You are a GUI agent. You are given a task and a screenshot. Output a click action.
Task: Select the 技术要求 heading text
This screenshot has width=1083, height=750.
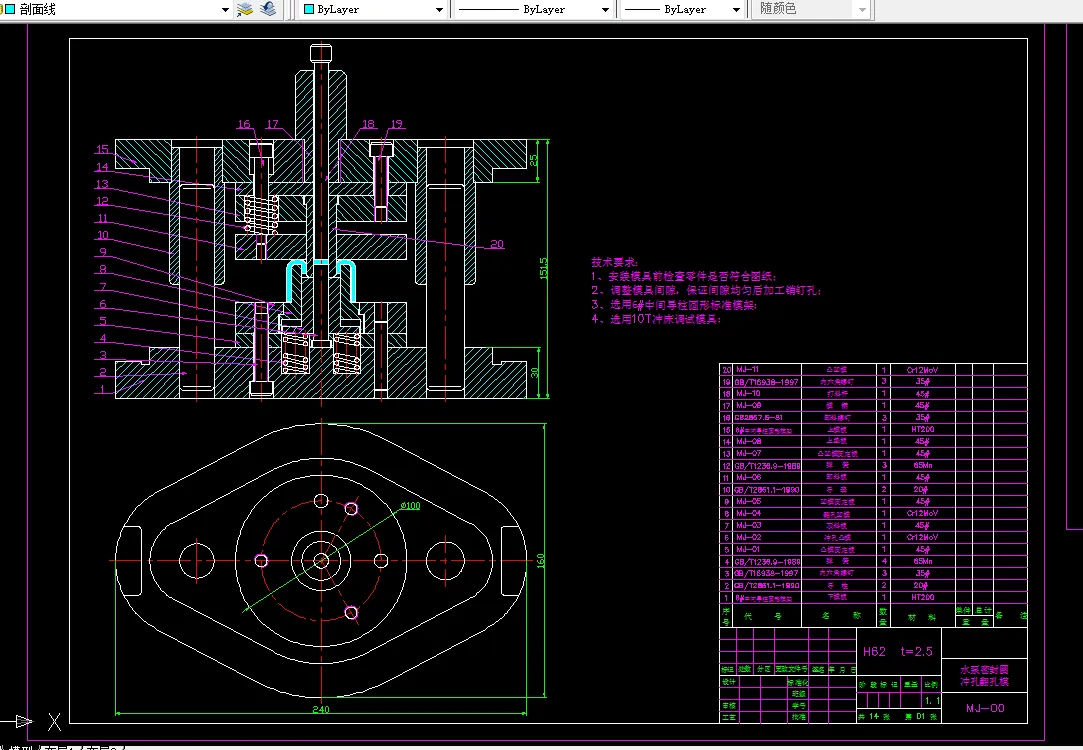click(615, 262)
